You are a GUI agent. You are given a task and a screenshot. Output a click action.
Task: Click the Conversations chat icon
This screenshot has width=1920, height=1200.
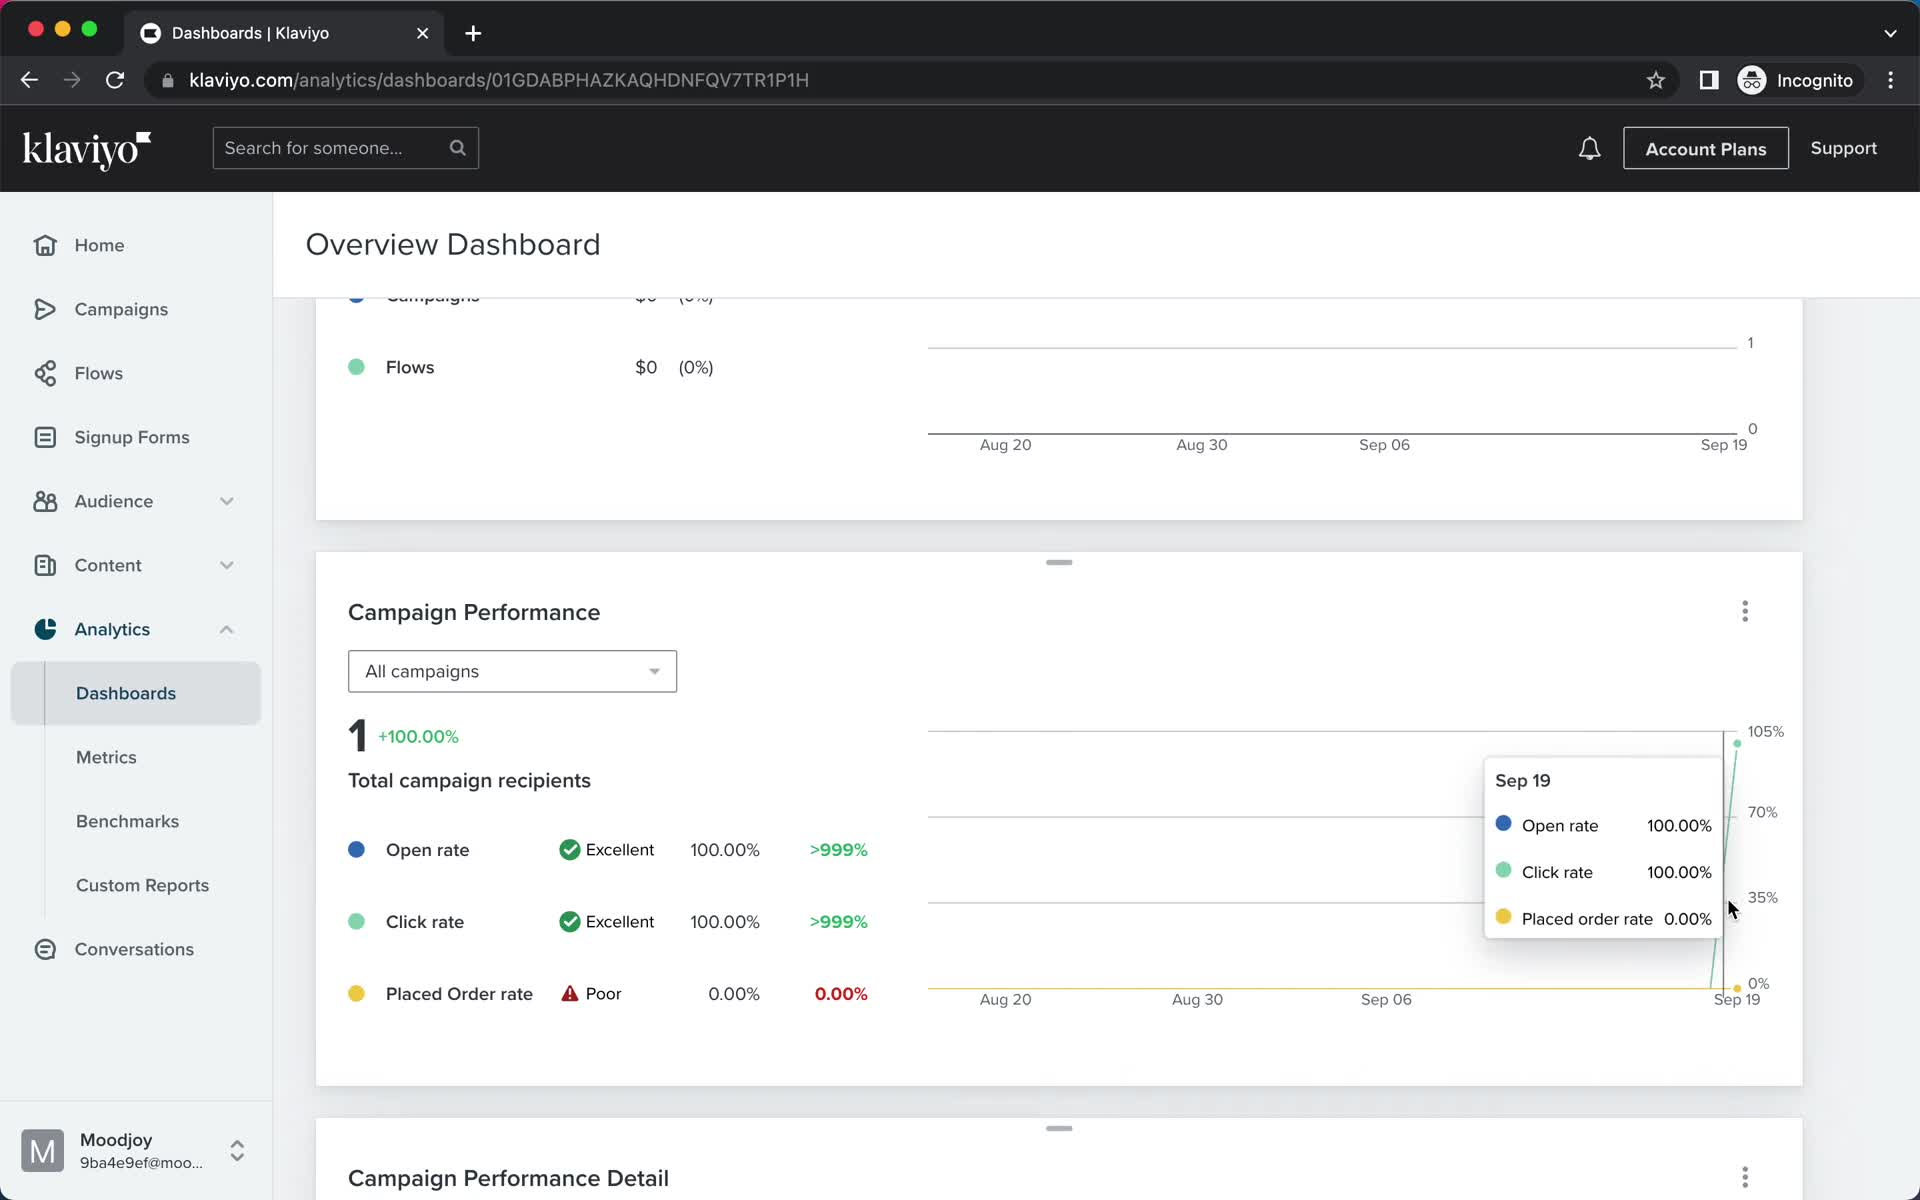(x=45, y=949)
